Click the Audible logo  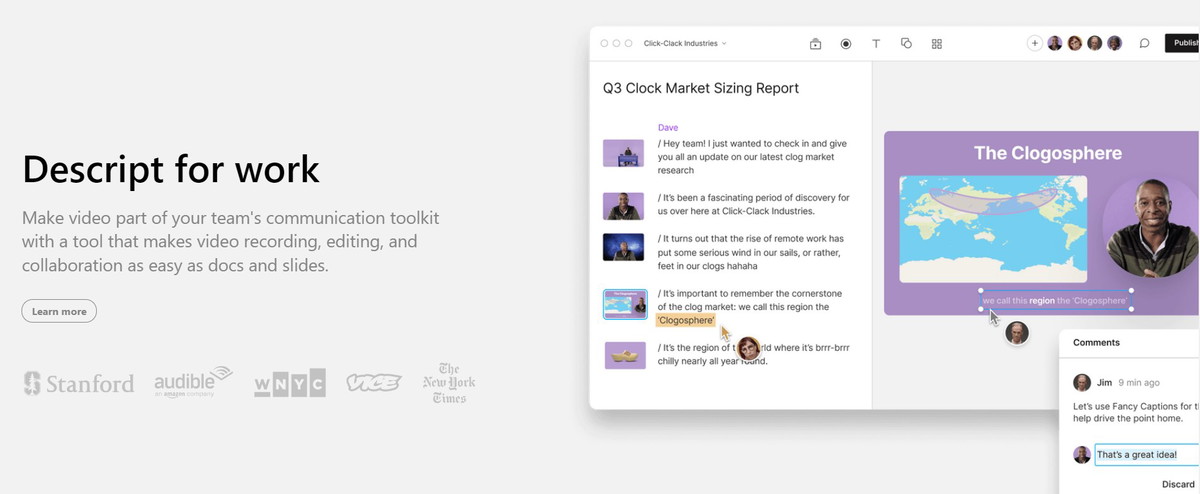(x=193, y=382)
